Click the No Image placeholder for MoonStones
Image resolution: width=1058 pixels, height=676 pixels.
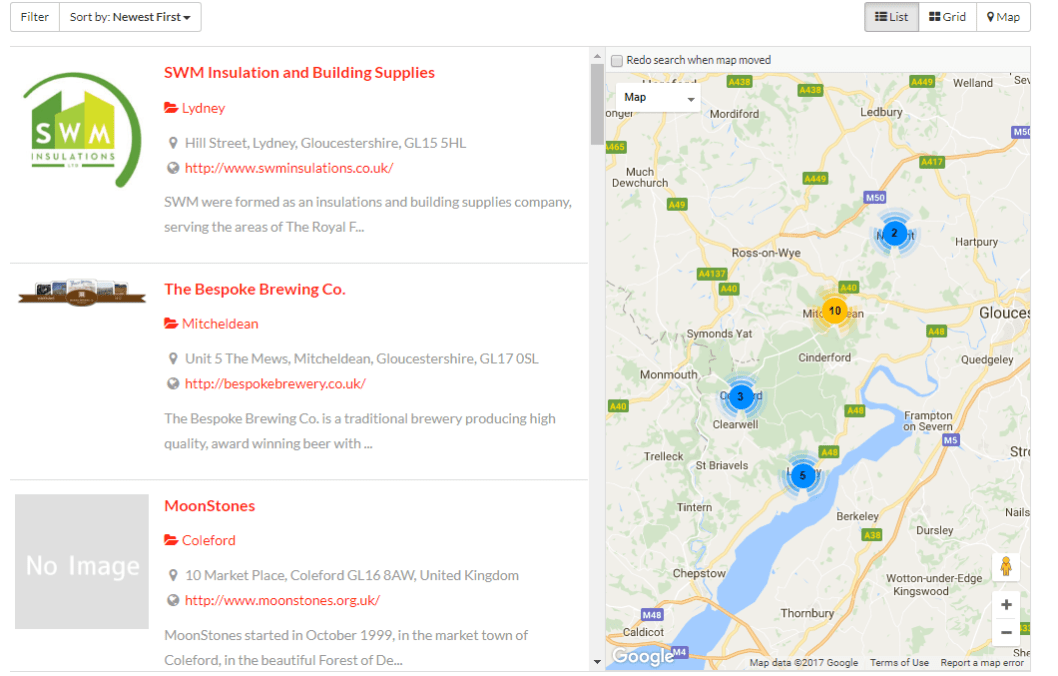tap(82, 561)
